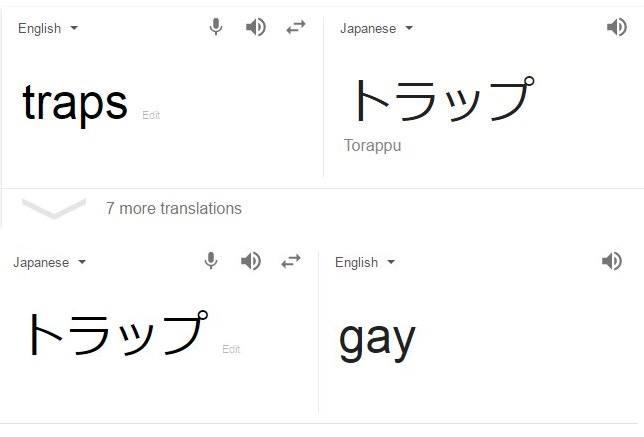Click Edit next to the word 'traps'
The image size is (644, 437).
[x=151, y=115]
